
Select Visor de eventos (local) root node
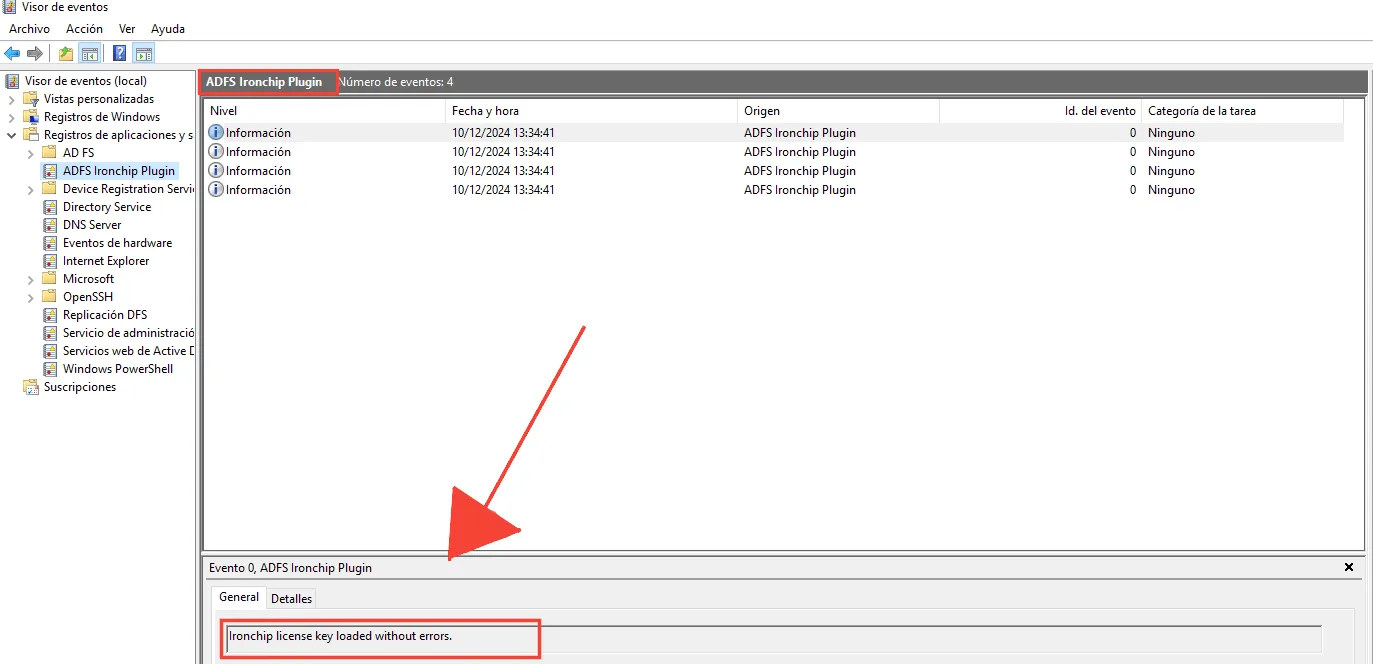(86, 81)
